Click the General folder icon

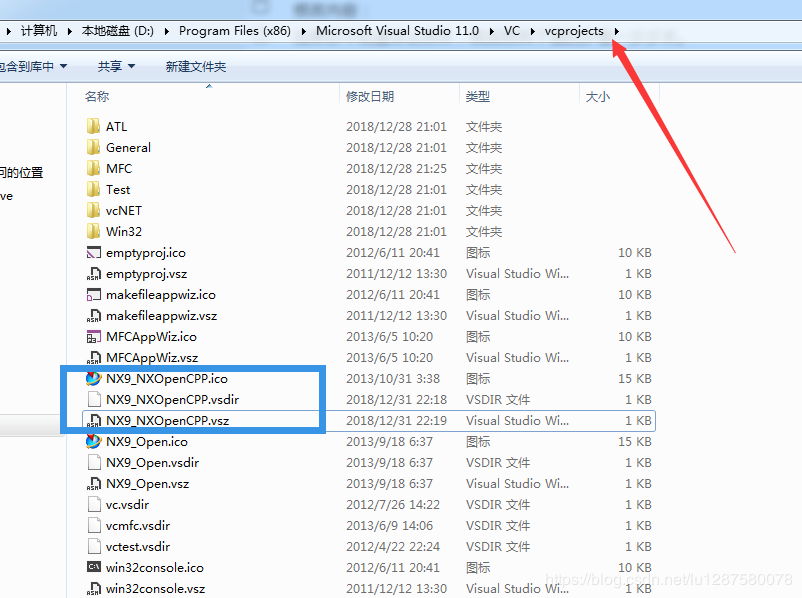[94, 147]
